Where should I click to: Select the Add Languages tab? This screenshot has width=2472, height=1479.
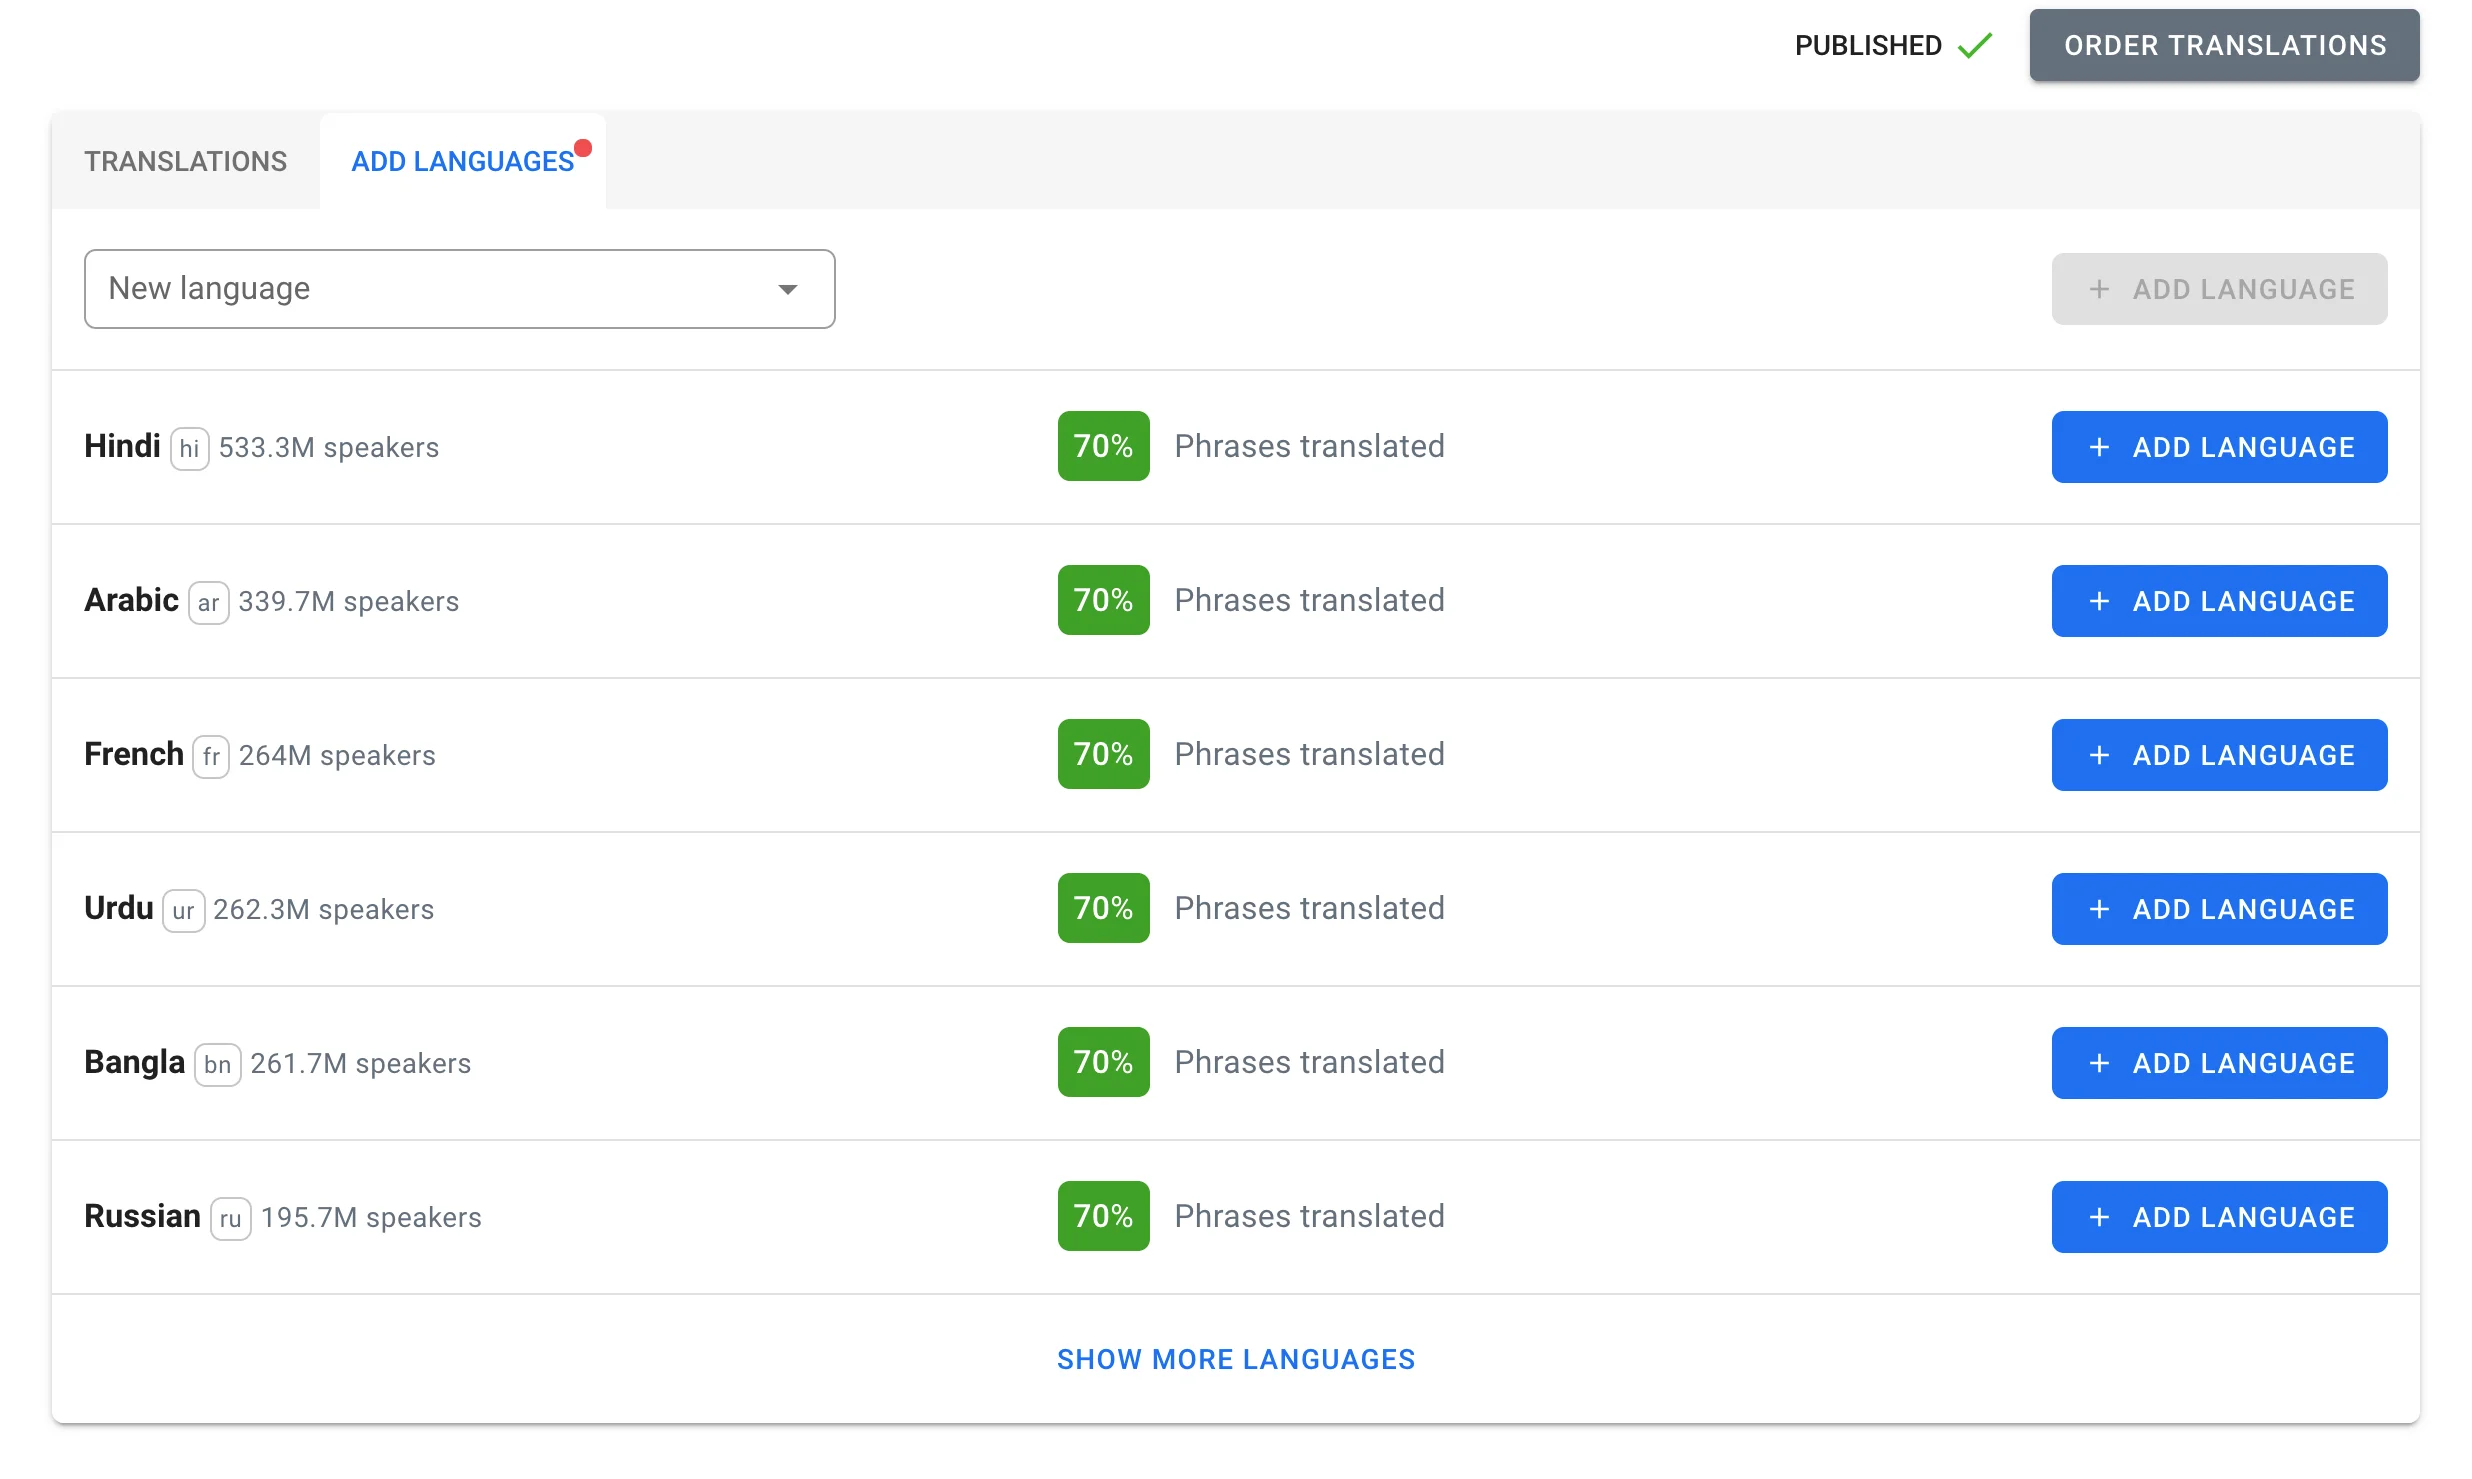[463, 161]
